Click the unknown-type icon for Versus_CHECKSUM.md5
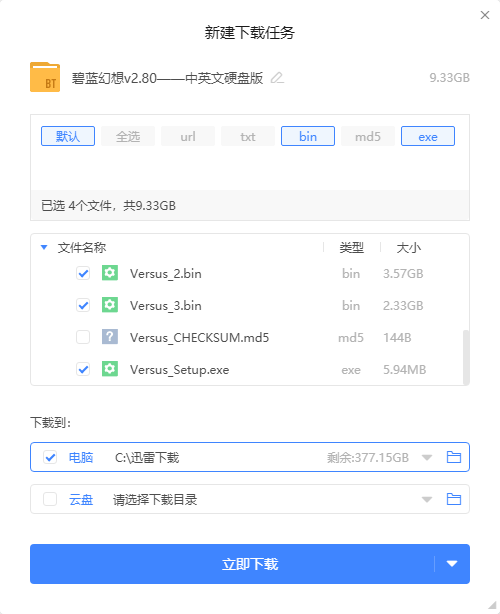500x614 pixels. [x=110, y=337]
